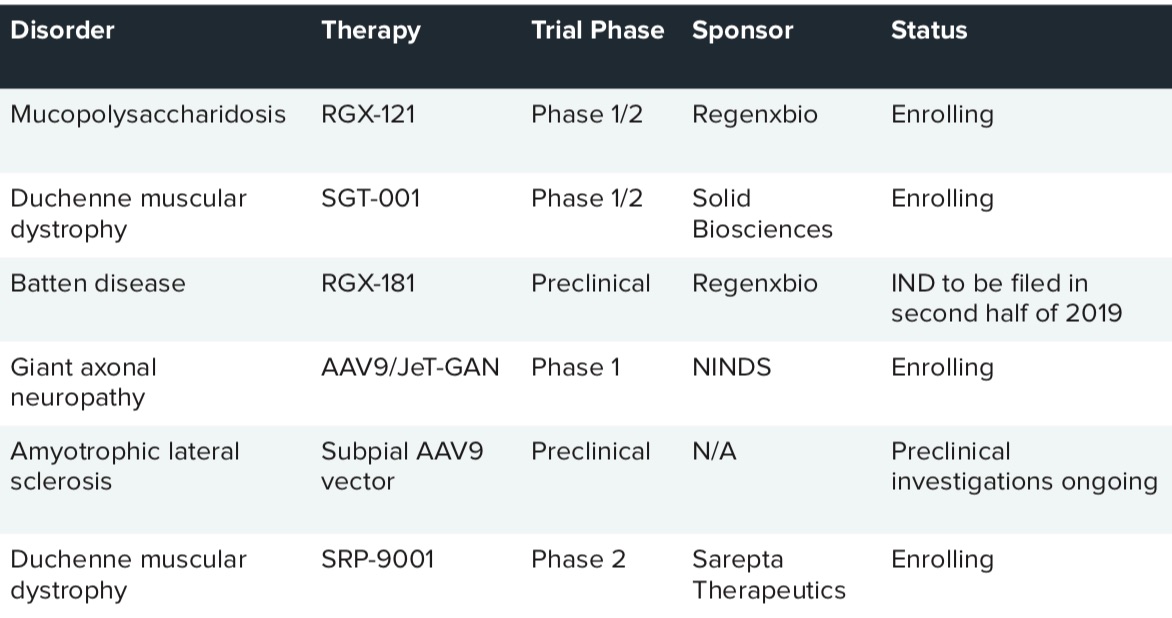Select the RGX-181 therapy cell
1172x618 pixels.
368,283
